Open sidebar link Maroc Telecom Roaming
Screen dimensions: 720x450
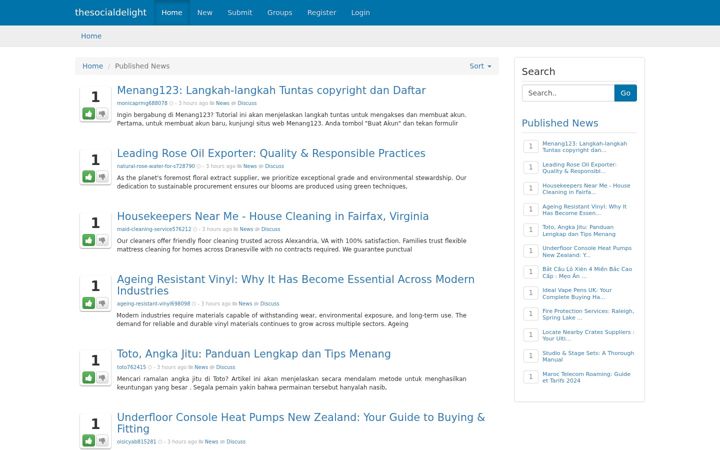point(586,377)
